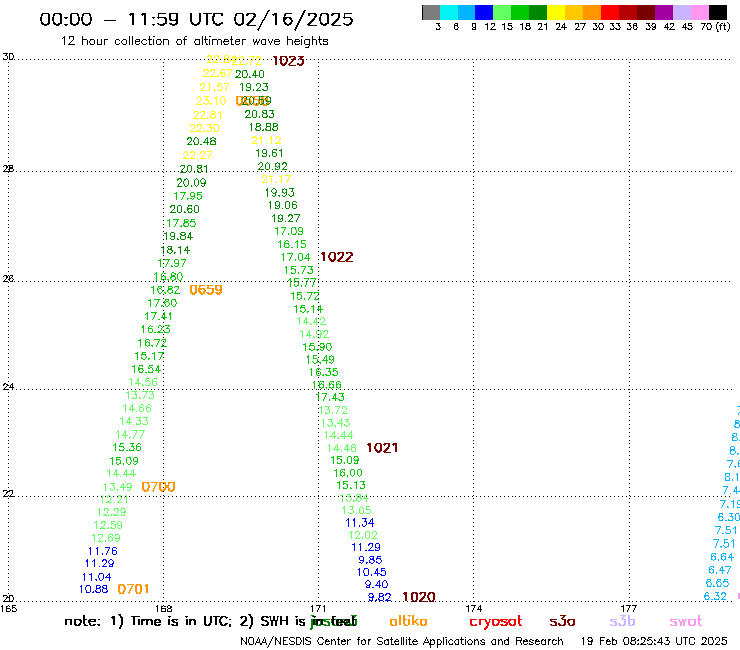
Task: Select the swot satellite legend label
Action: coord(686,622)
